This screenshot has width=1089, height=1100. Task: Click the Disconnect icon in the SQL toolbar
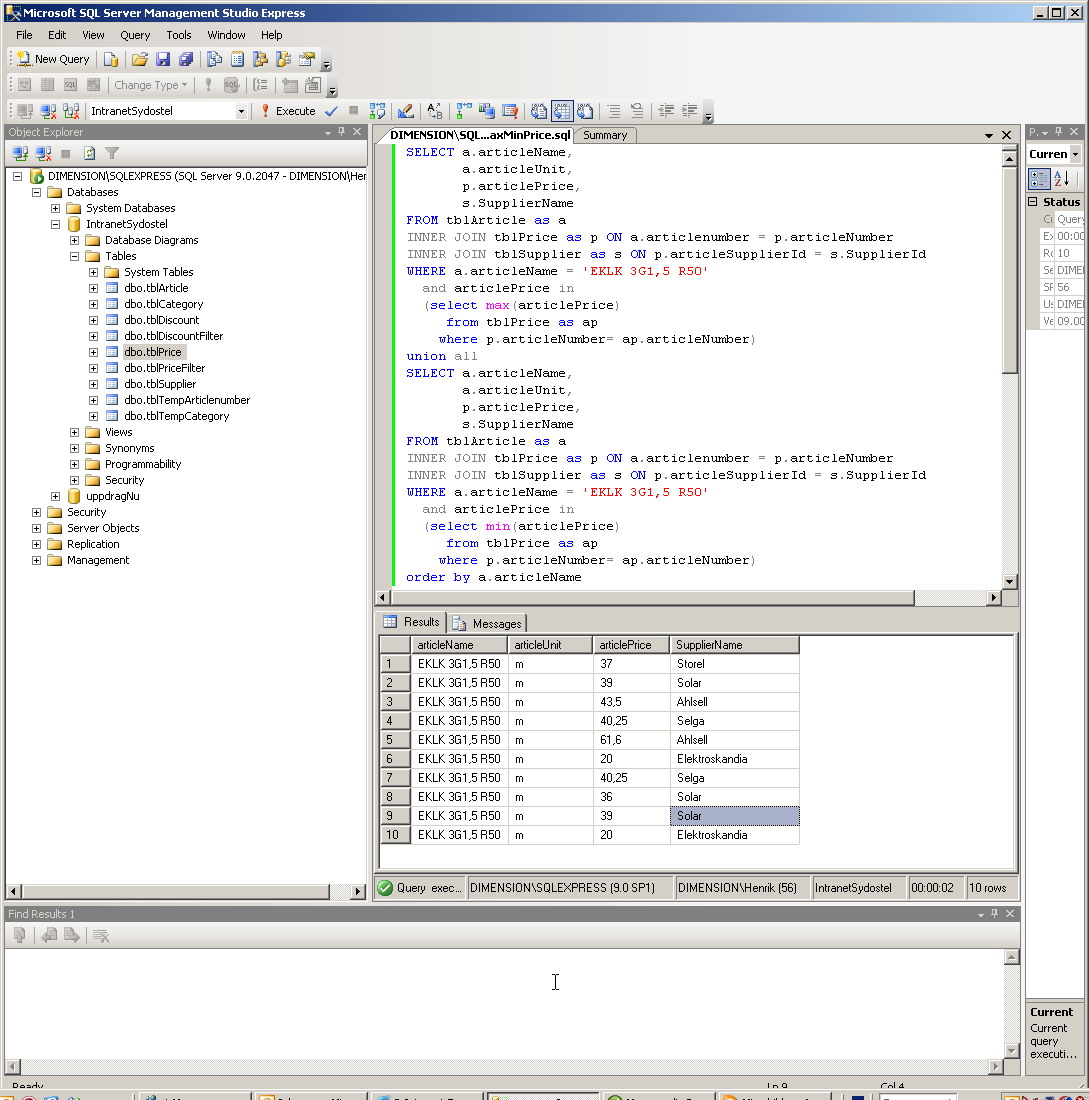48,111
